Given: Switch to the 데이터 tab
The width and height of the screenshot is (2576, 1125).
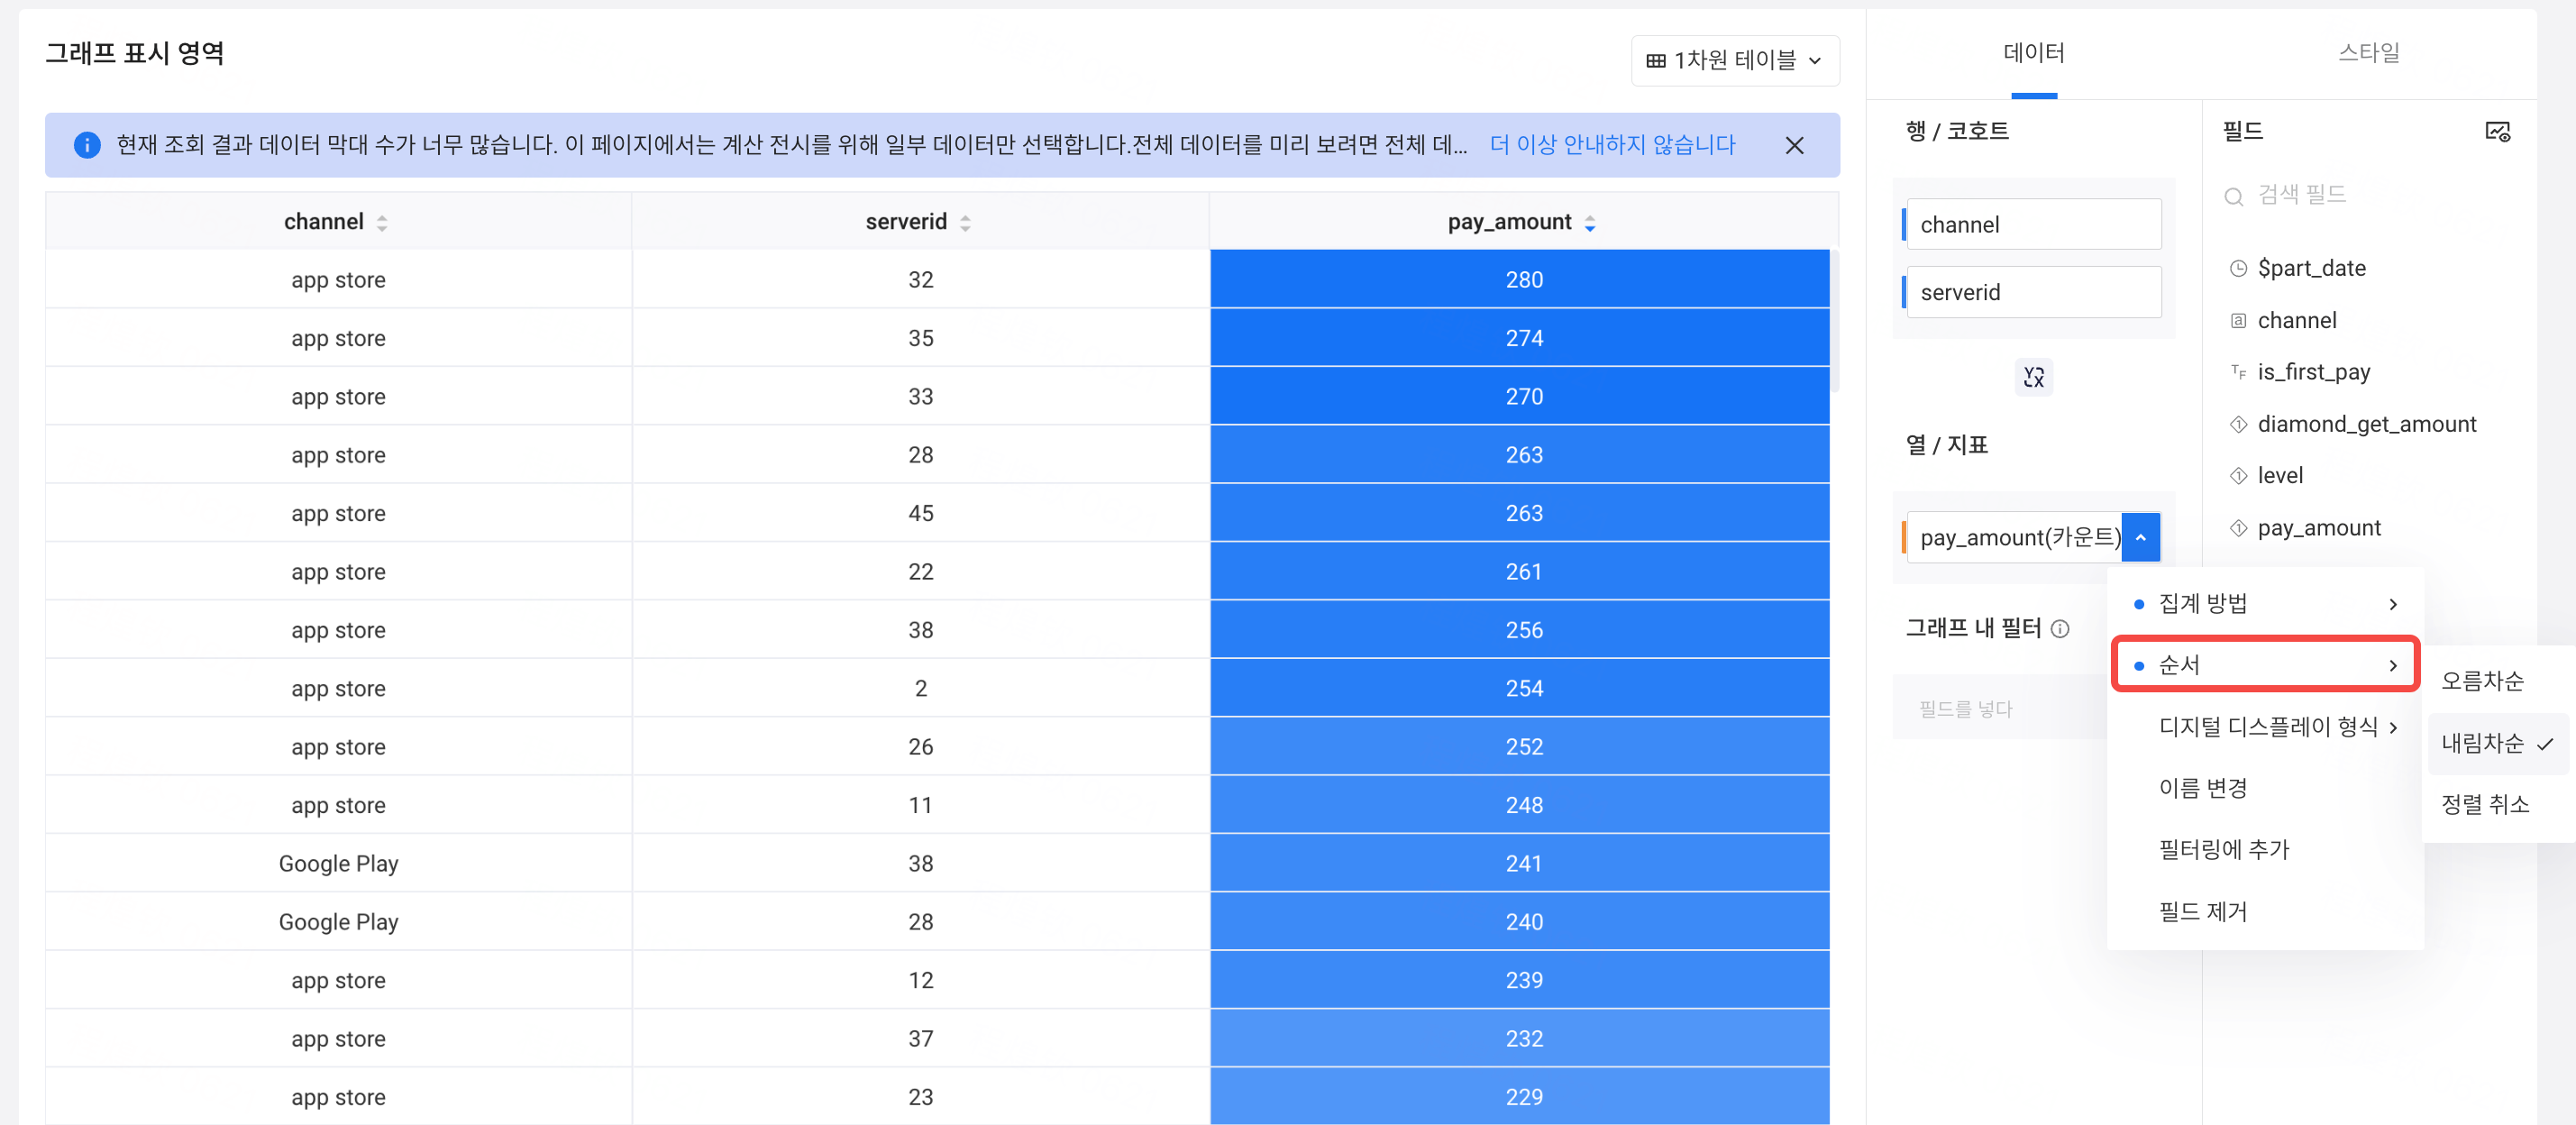Looking at the screenshot, I should [2033, 53].
